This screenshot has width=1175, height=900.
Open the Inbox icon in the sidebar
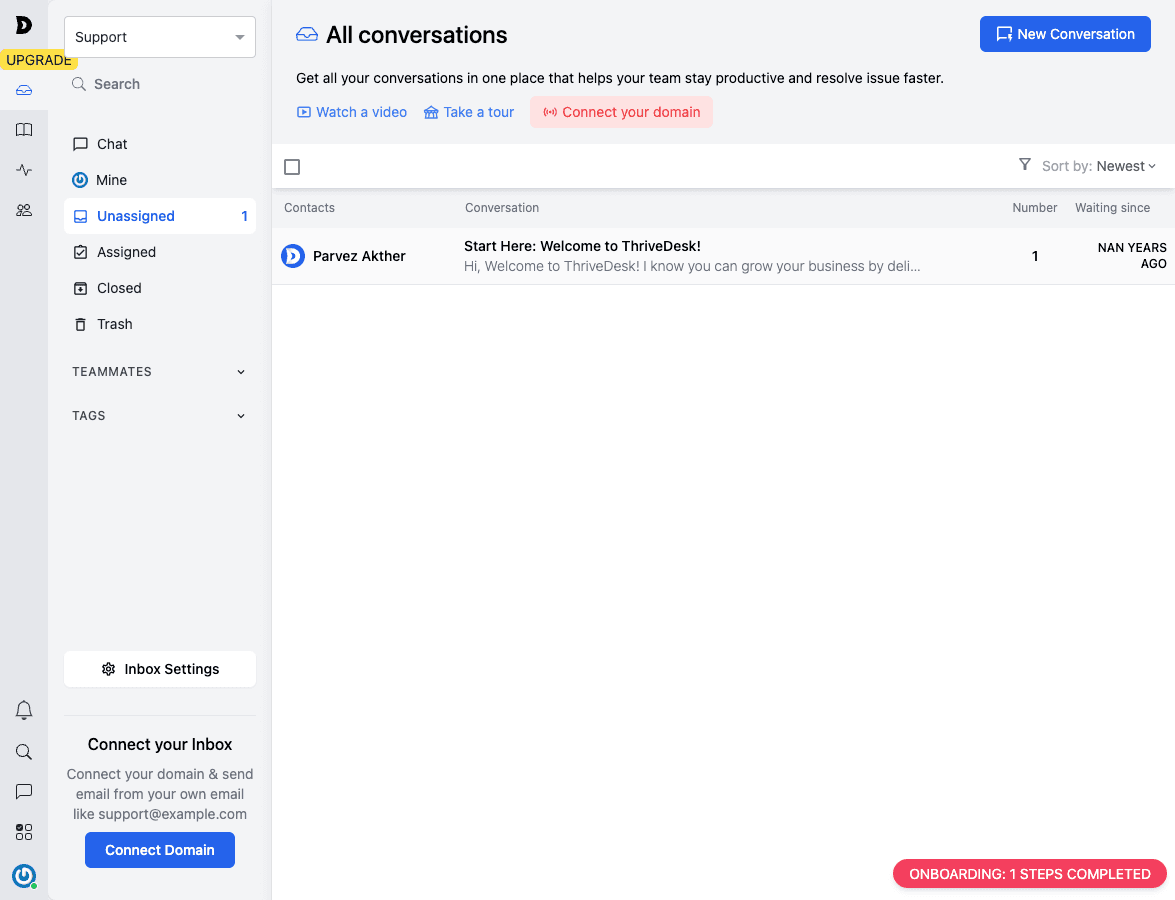pos(24,89)
